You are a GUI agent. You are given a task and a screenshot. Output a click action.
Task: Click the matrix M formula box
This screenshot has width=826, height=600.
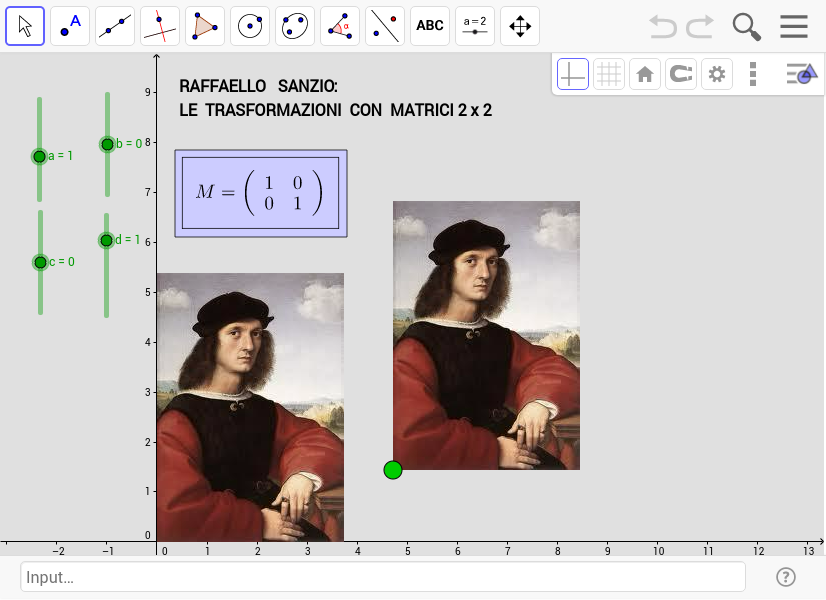point(261,193)
